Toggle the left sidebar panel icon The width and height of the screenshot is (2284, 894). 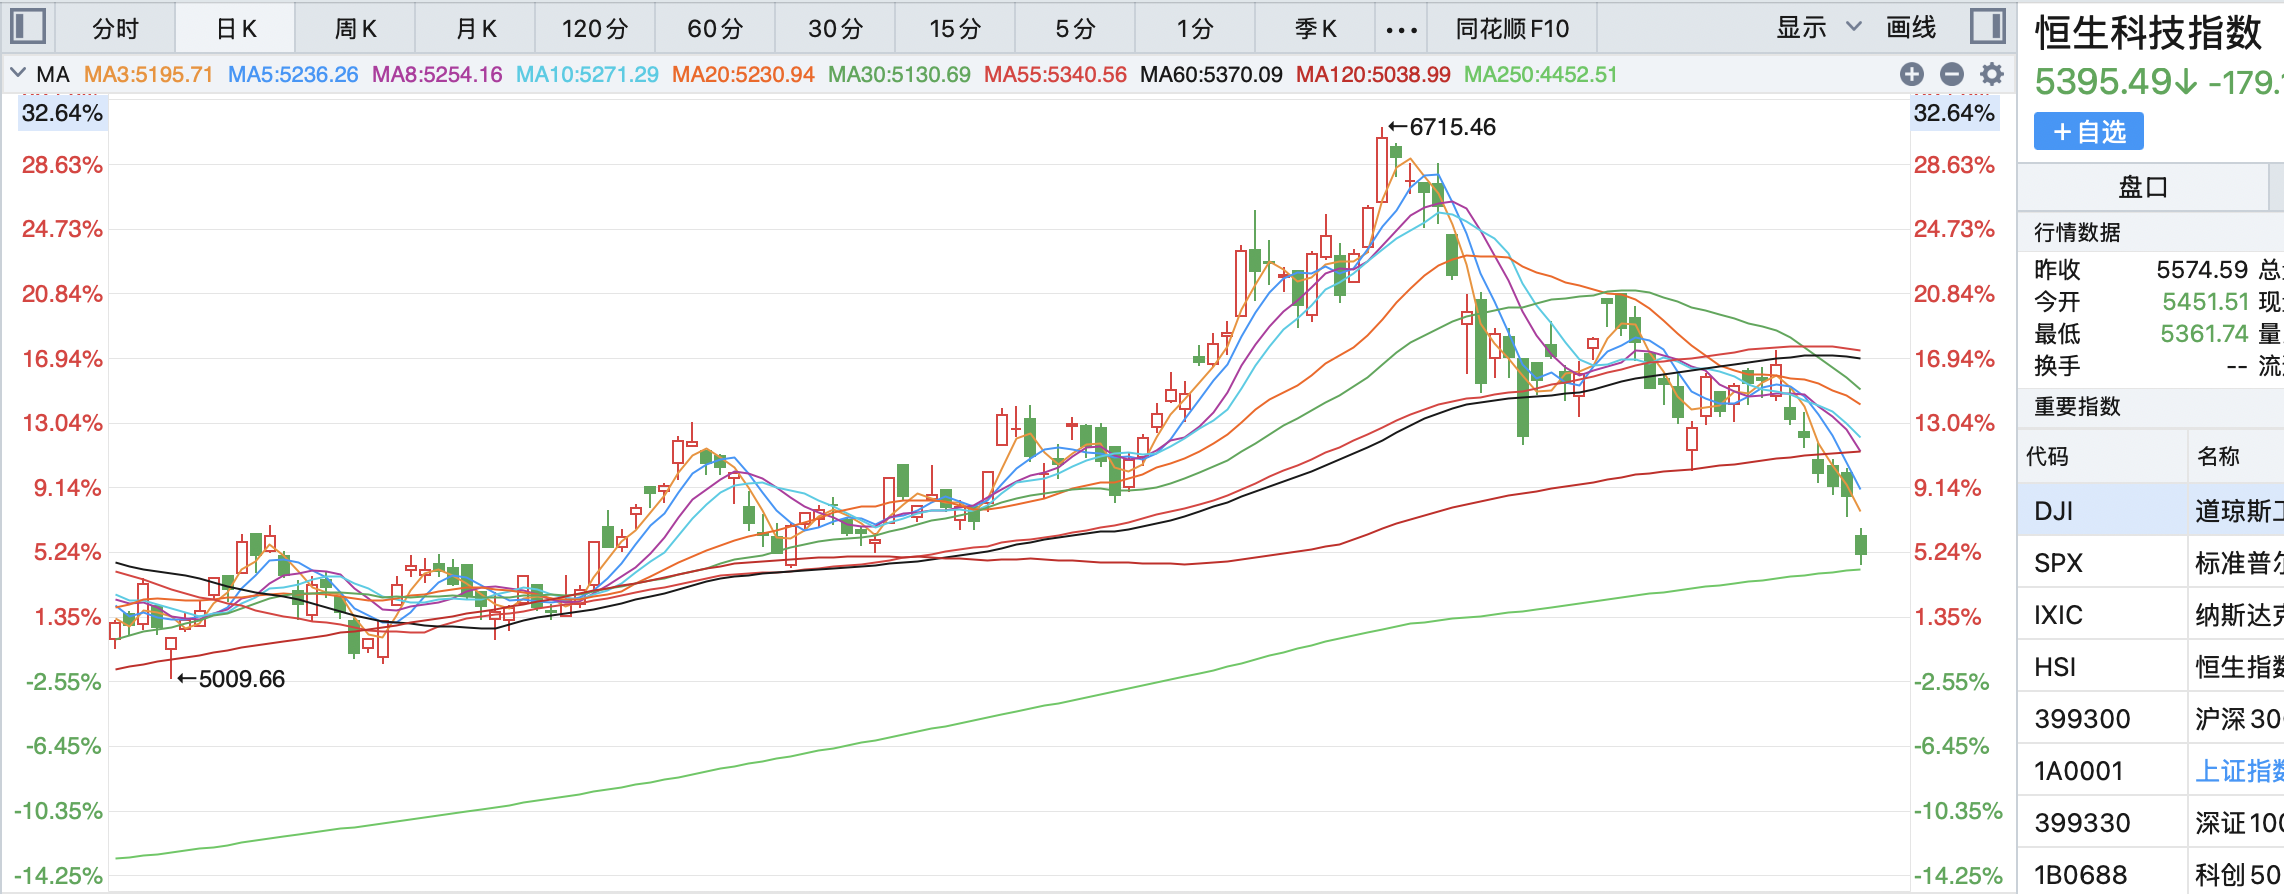tap(27, 27)
